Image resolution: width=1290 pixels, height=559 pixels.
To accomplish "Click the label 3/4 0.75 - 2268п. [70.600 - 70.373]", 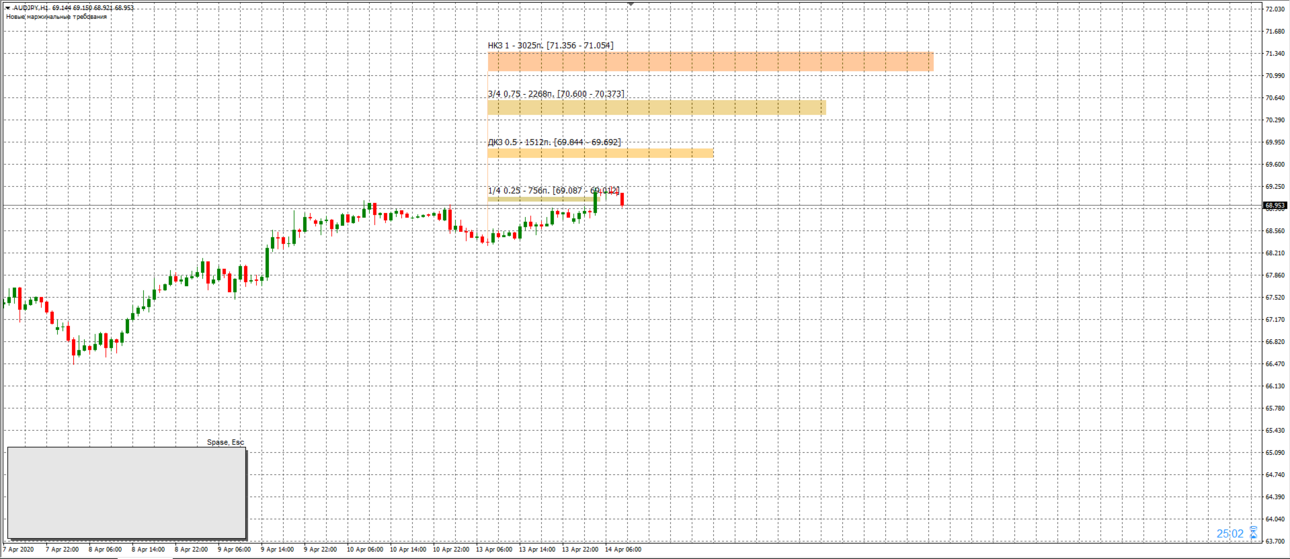I will pos(556,94).
